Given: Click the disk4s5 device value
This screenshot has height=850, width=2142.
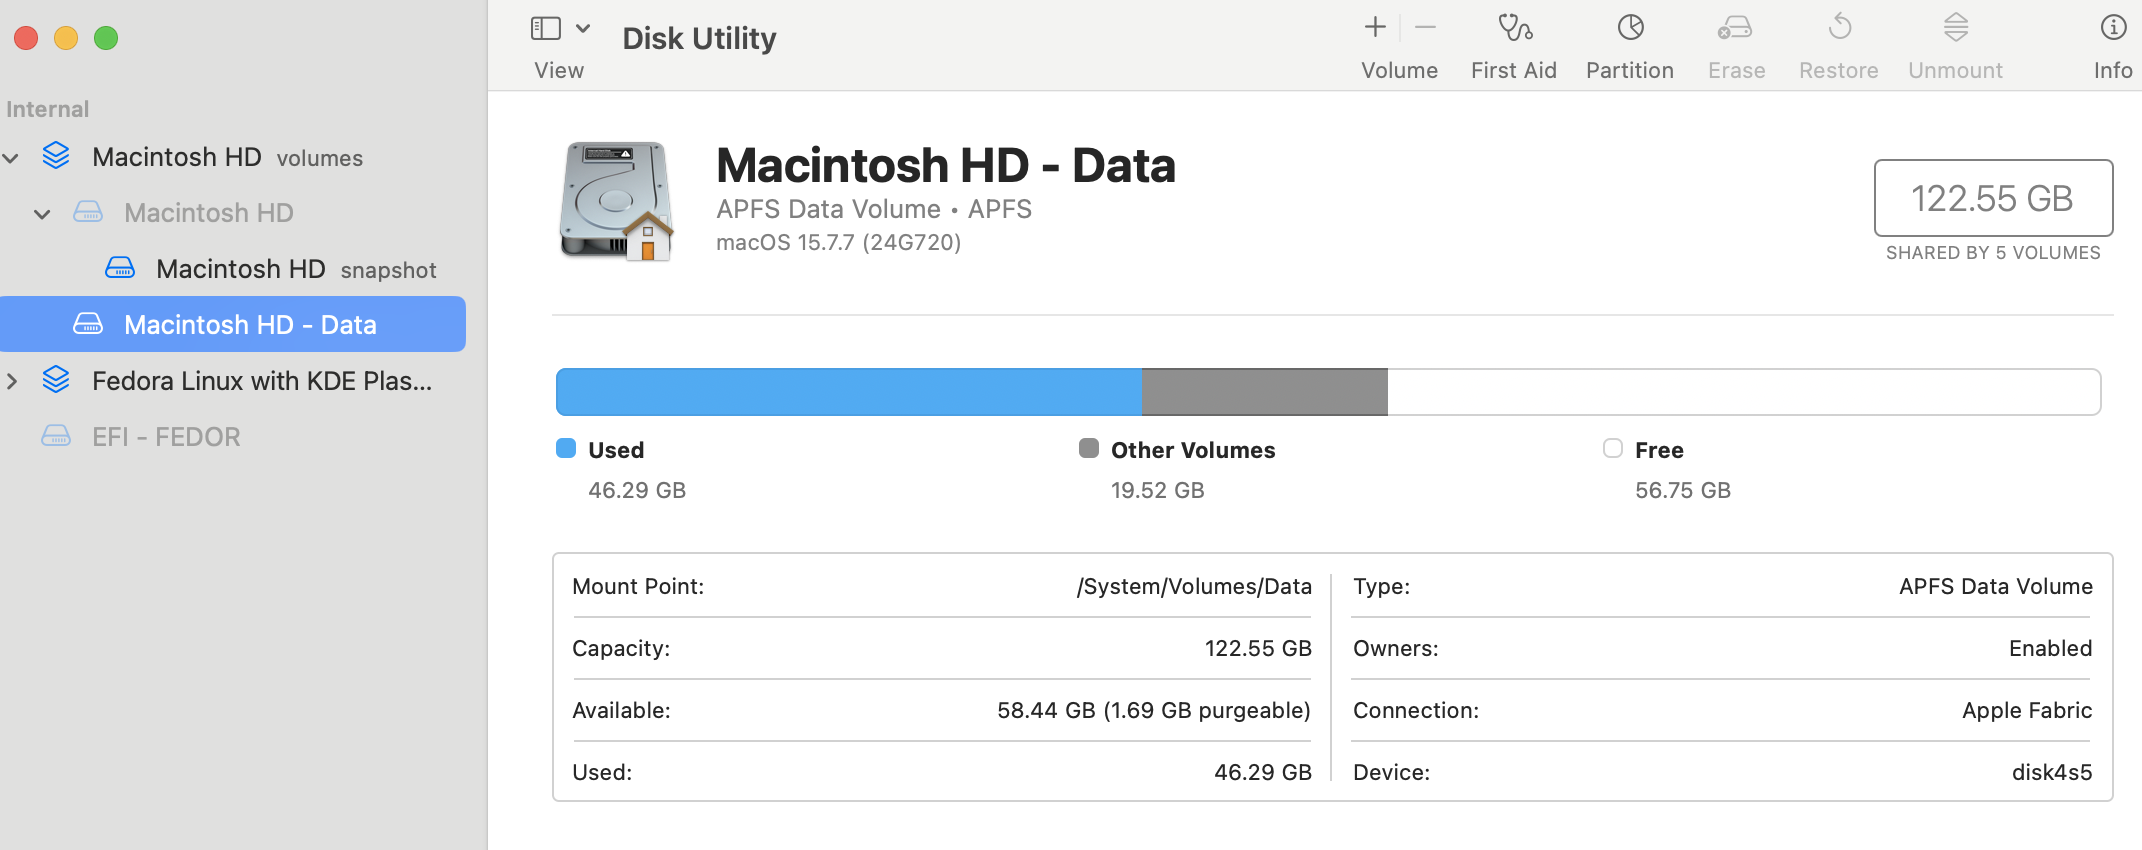Looking at the screenshot, I should [2052, 773].
